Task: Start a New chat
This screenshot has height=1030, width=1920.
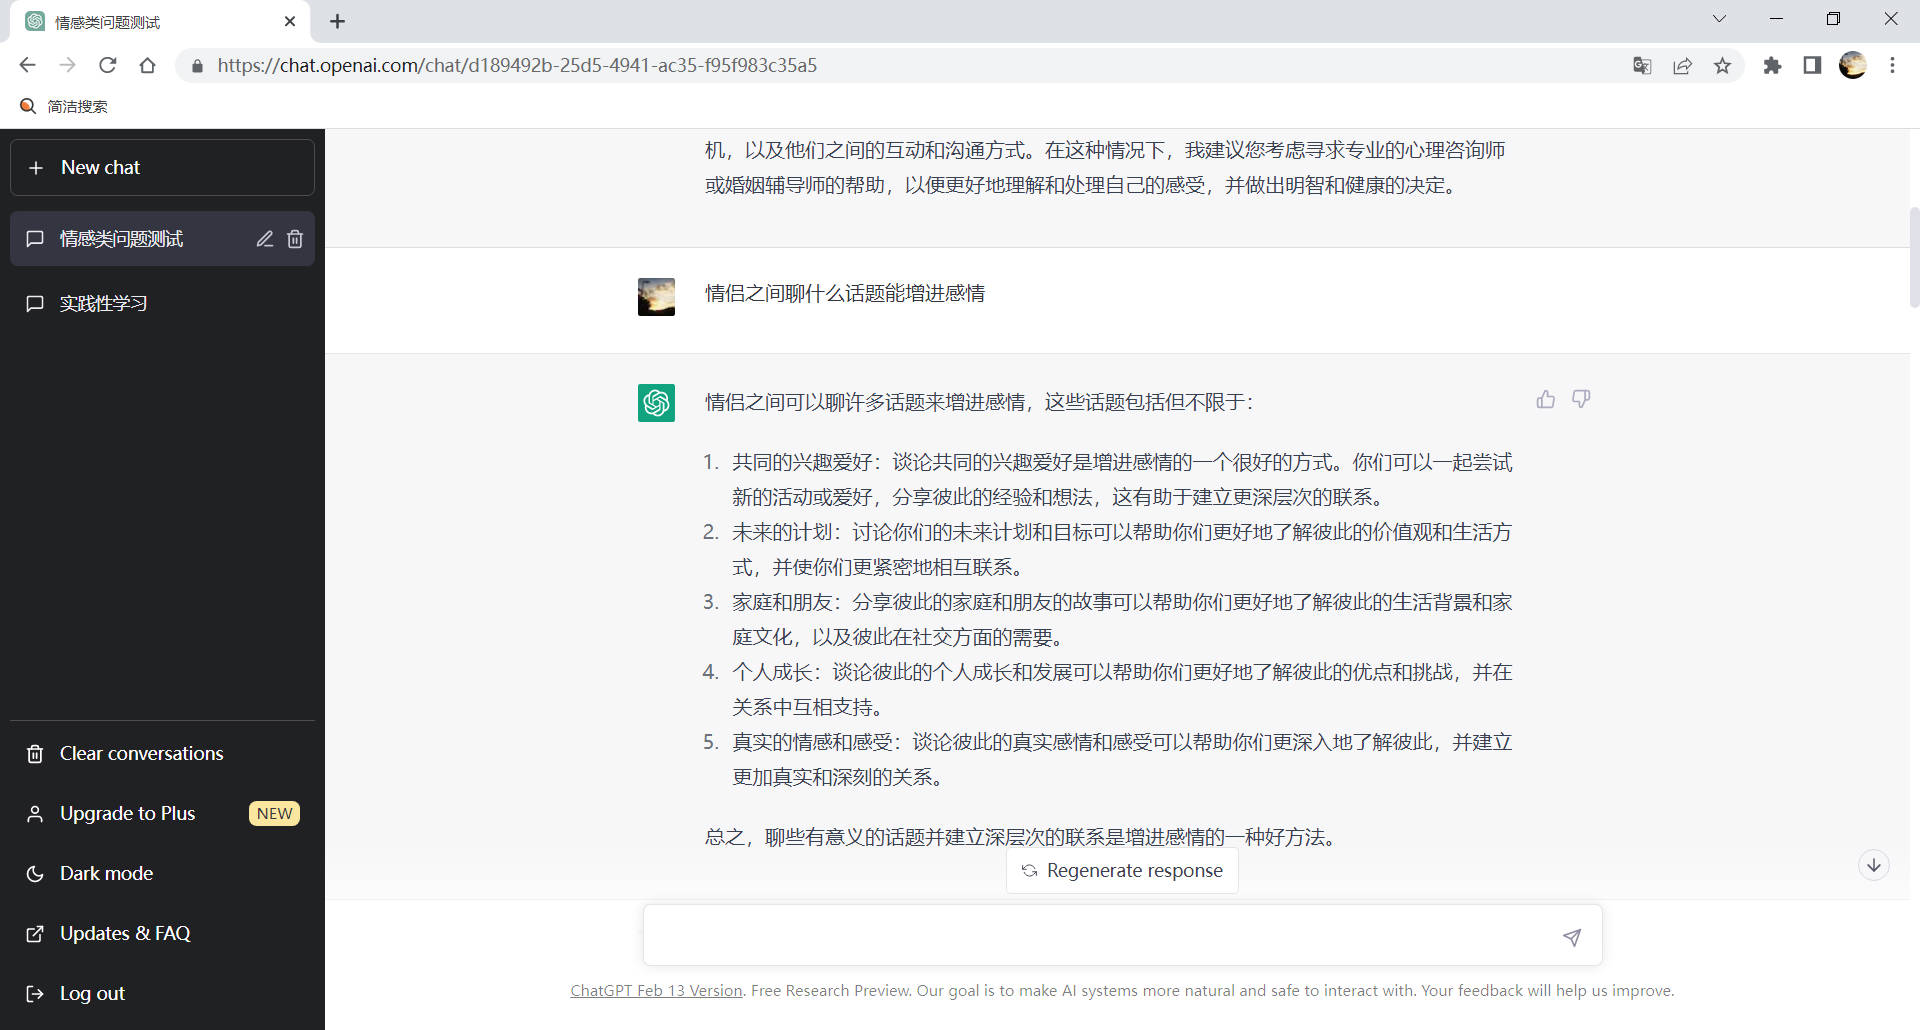Action: pyautogui.click(x=162, y=168)
